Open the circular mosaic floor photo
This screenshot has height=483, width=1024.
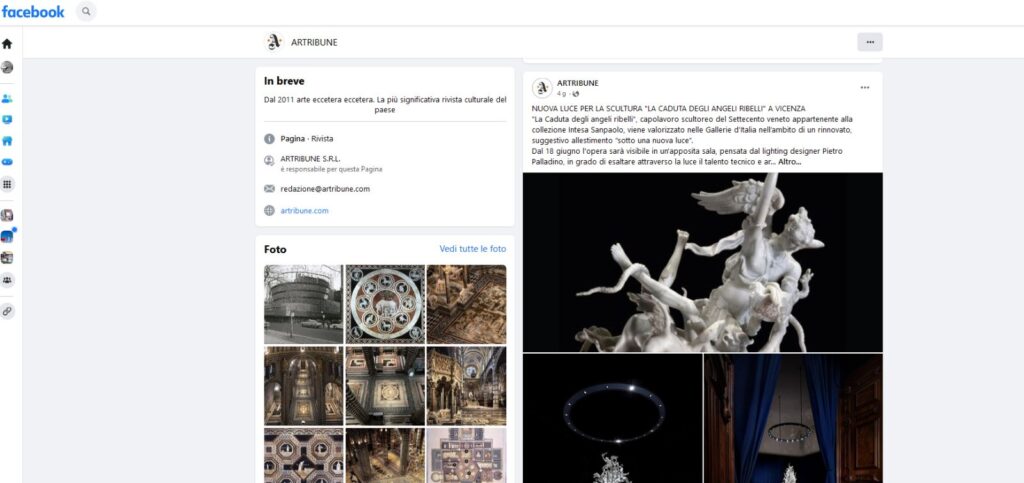pos(385,304)
